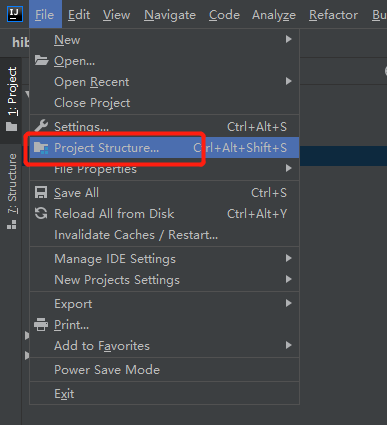Open the Project tool window sidebar tab
This screenshot has width=387, height=425.
point(12,99)
